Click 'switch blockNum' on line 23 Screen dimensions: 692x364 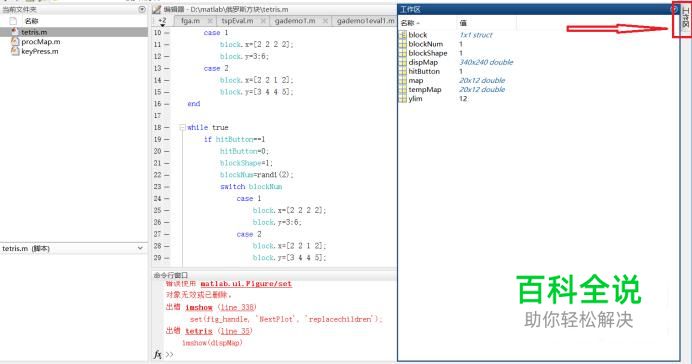[251, 187]
